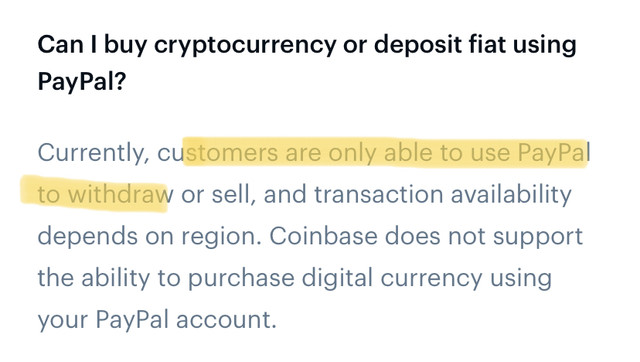This screenshot has width=640, height=362.
Task: Click the question heading about buying cryptocurrency
Action: (307, 62)
